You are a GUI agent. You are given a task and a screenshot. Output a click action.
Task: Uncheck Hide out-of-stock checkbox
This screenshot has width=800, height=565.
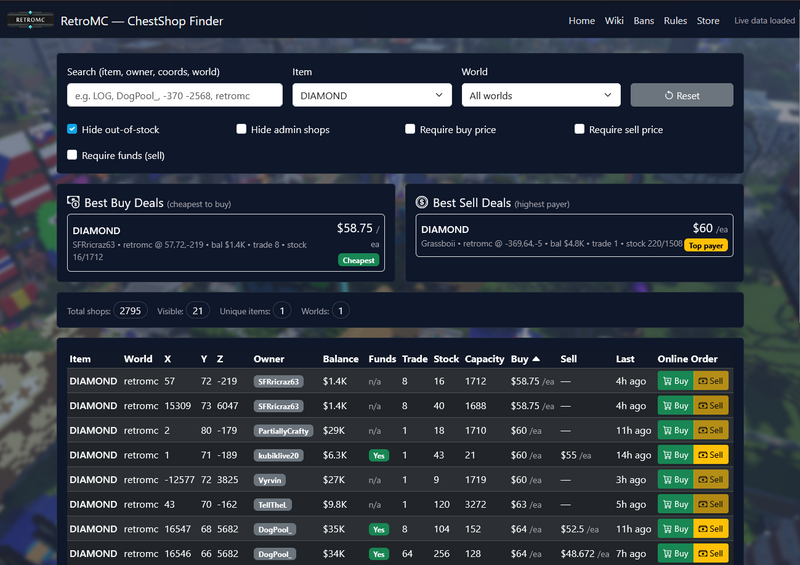[x=72, y=130]
